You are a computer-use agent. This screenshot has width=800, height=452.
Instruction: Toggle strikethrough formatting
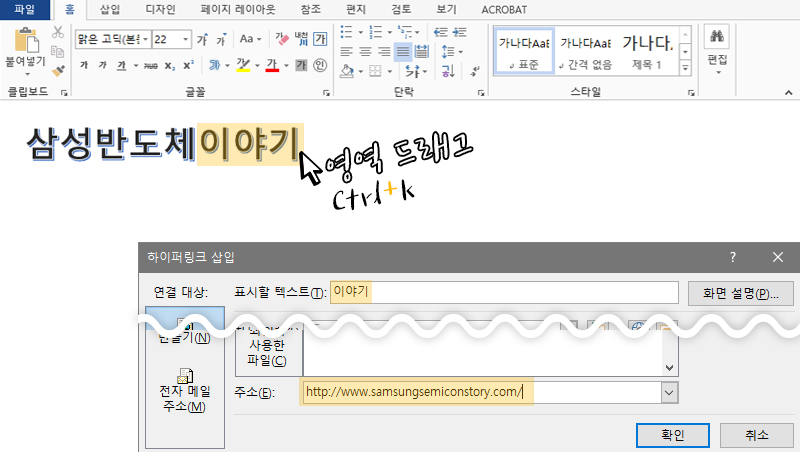(x=151, y=66)
